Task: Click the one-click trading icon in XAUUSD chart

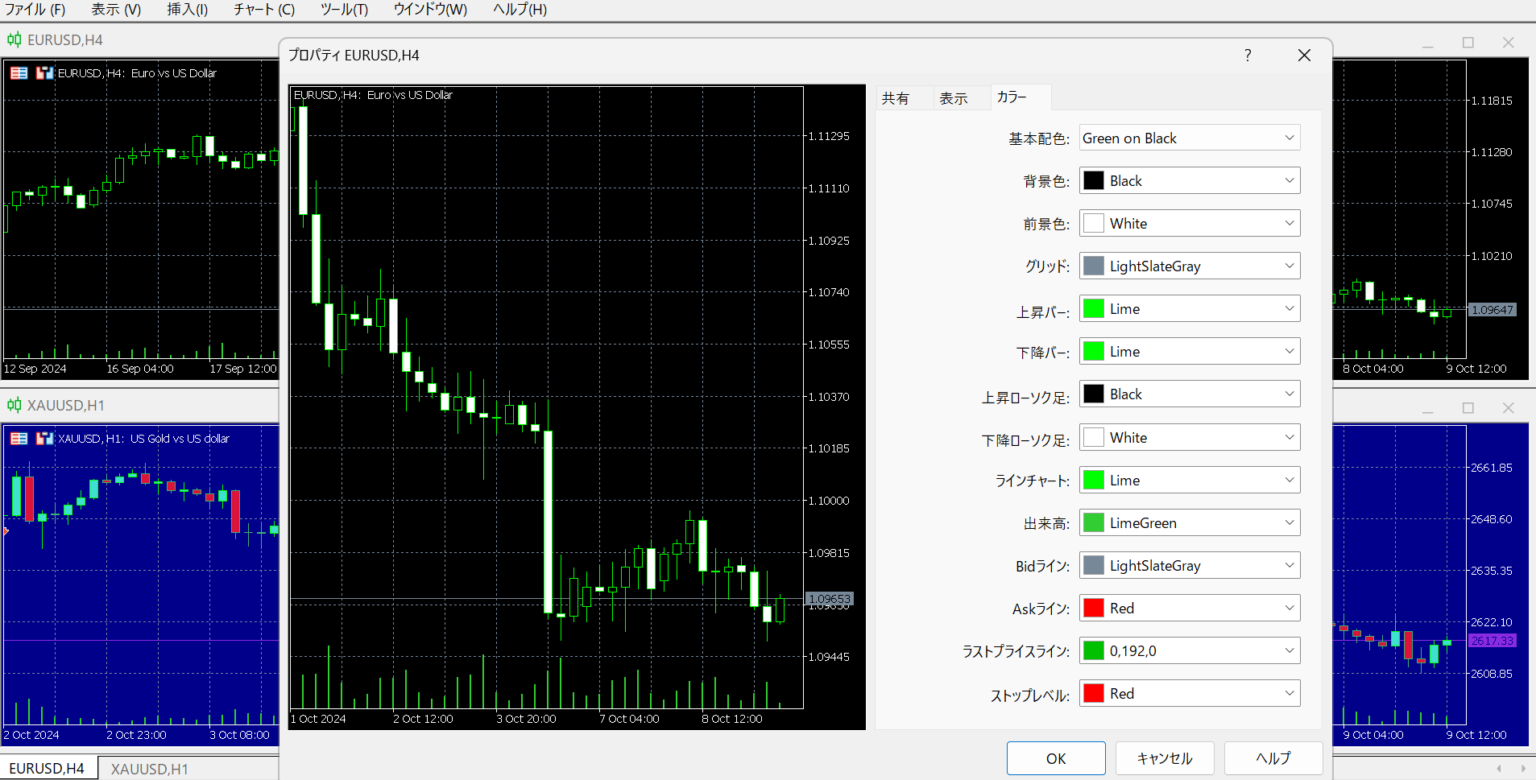Action: click(x=19, y=438)
